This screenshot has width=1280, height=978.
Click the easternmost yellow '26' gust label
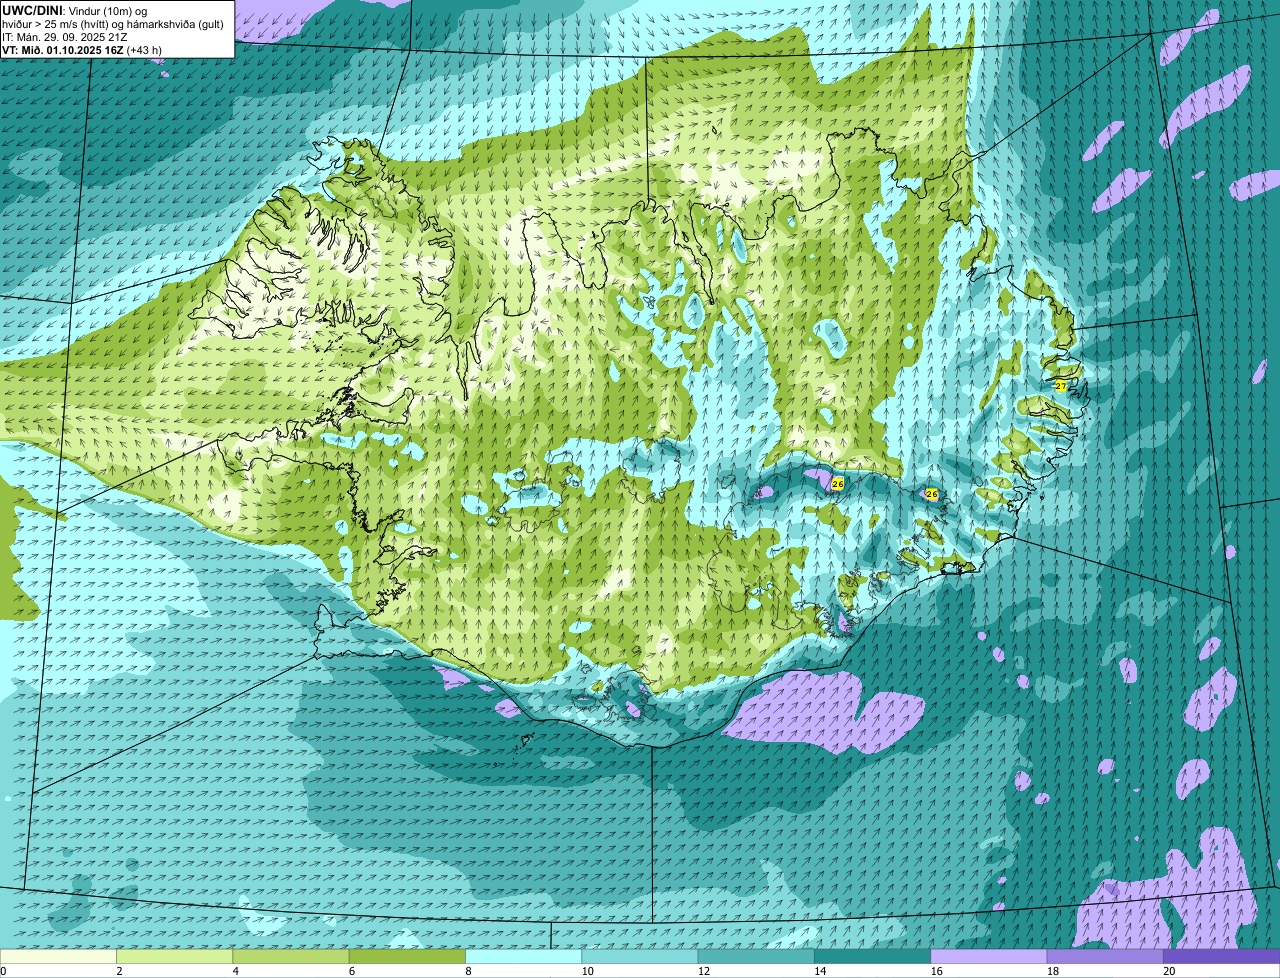click(x=932, y=494)
